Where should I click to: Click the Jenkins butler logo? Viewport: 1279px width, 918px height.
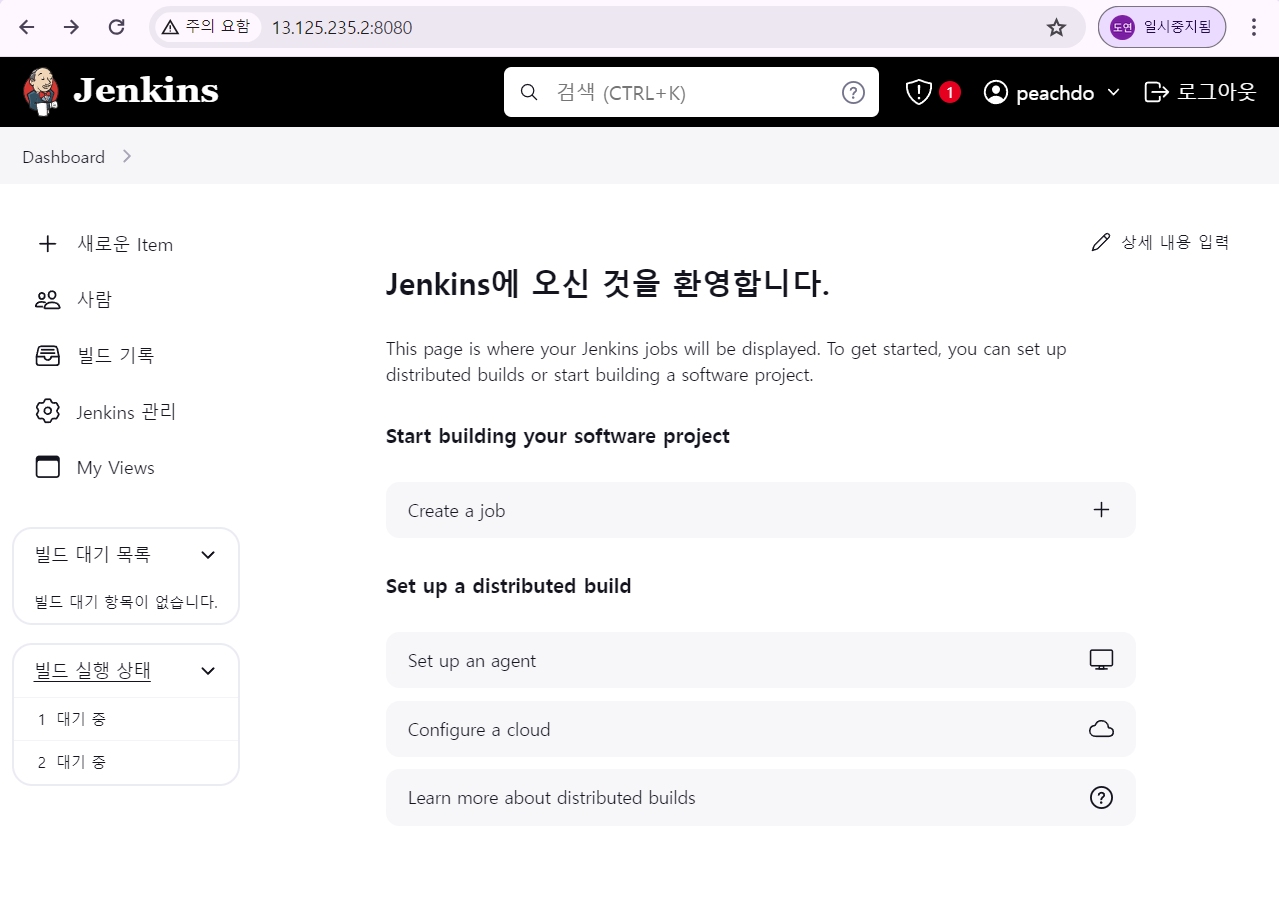point(41,91)
